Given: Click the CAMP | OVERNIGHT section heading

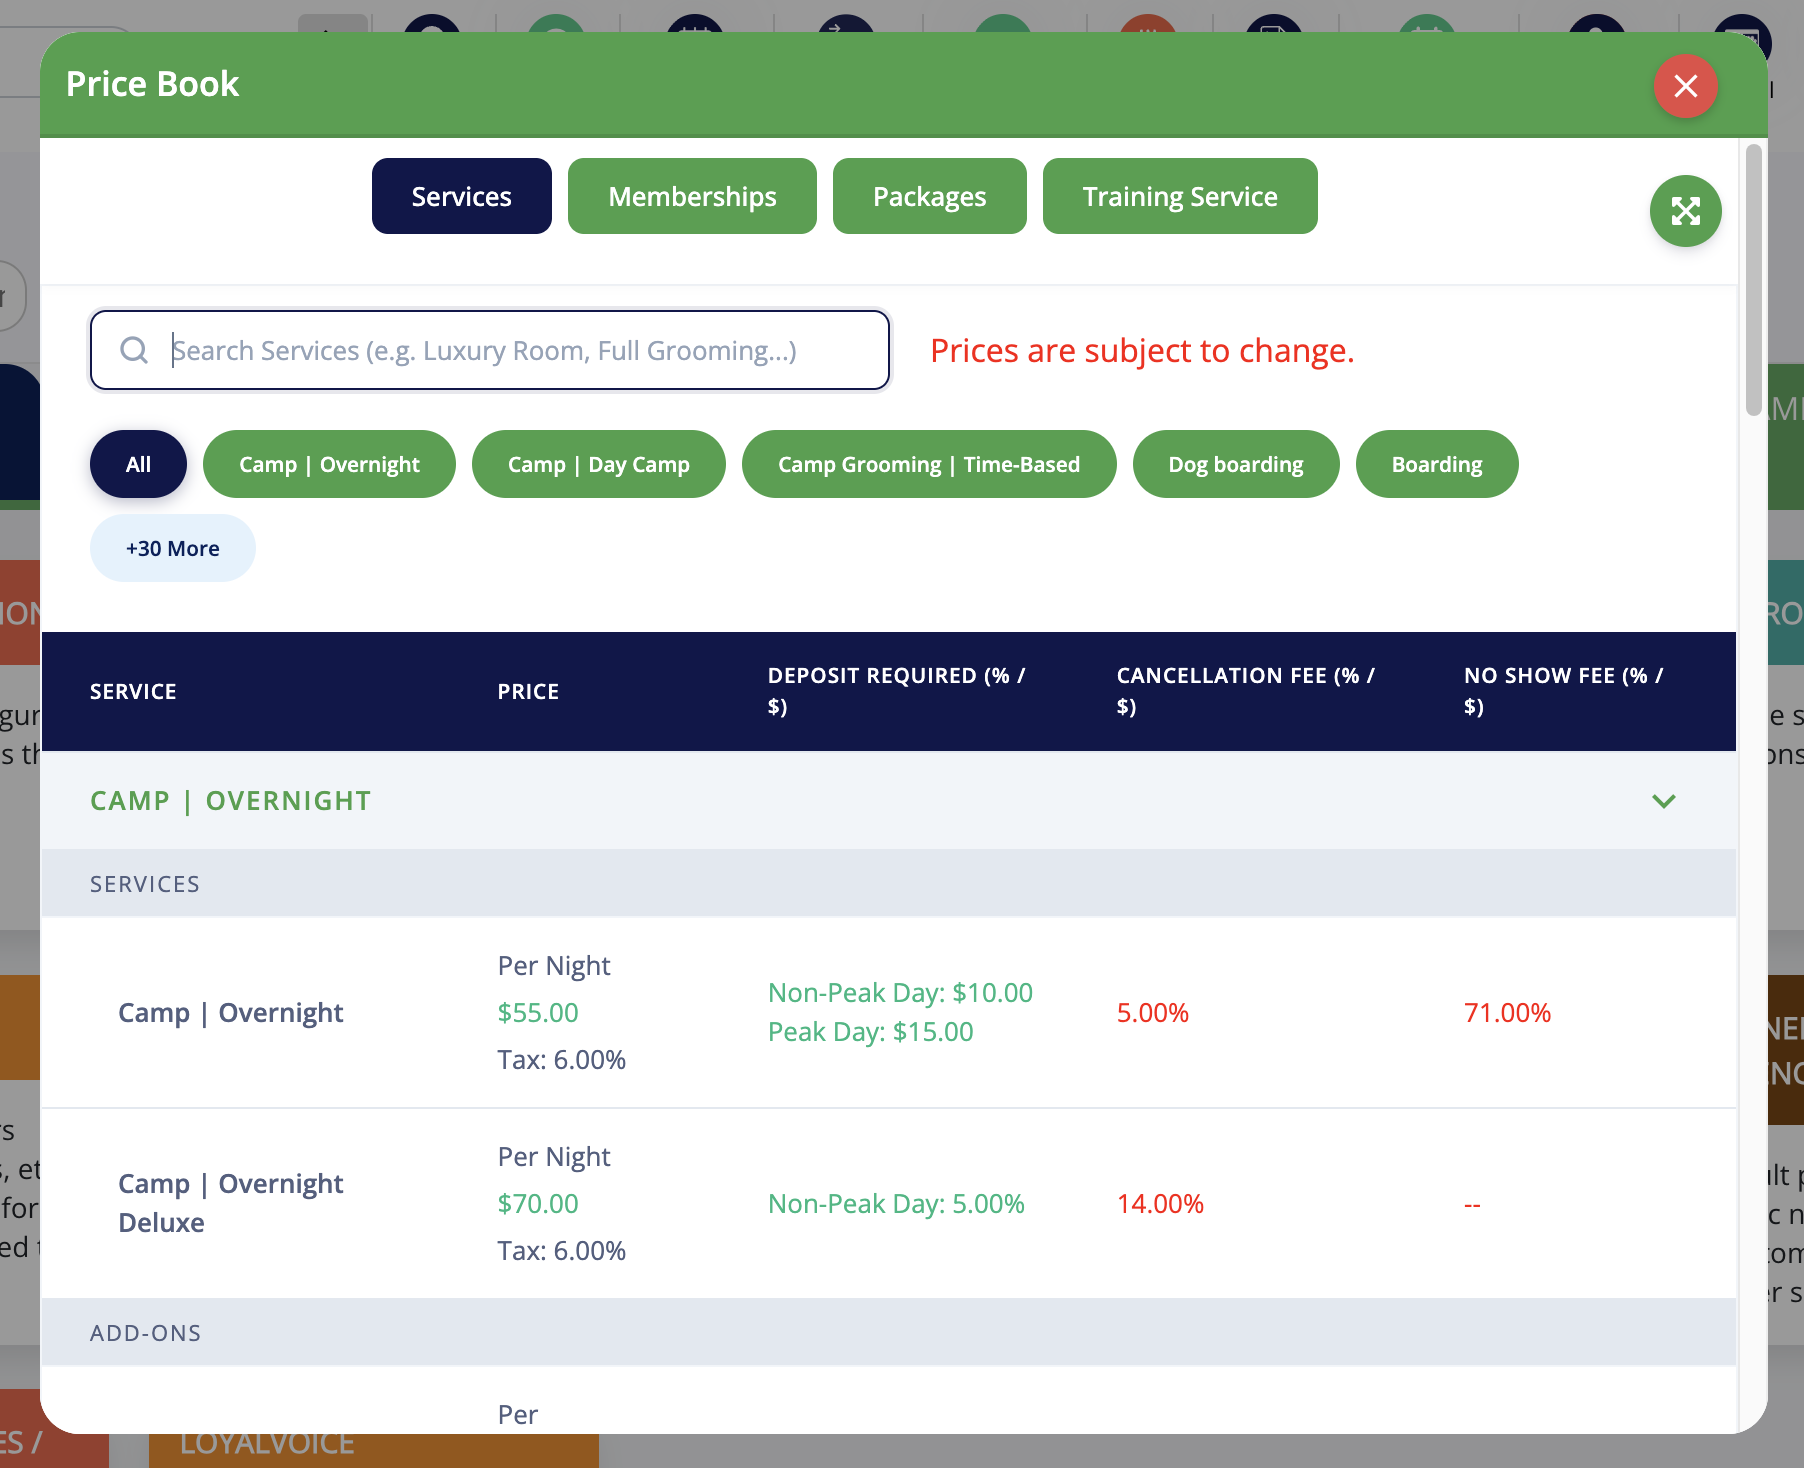Looking at the screenshot, I should pos(230,801).
